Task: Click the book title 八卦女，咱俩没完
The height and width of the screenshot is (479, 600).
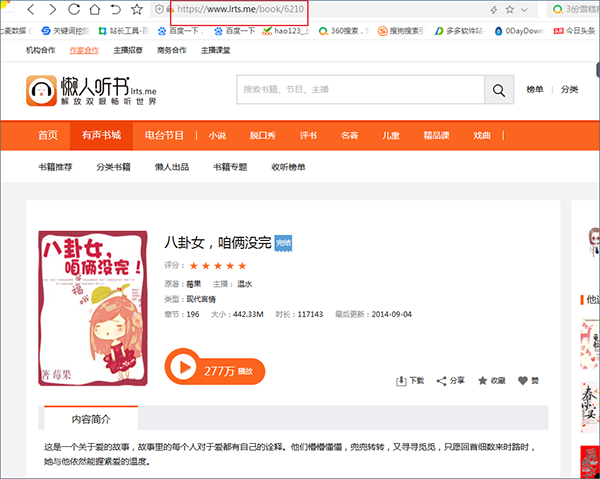Action: point(218,243)
